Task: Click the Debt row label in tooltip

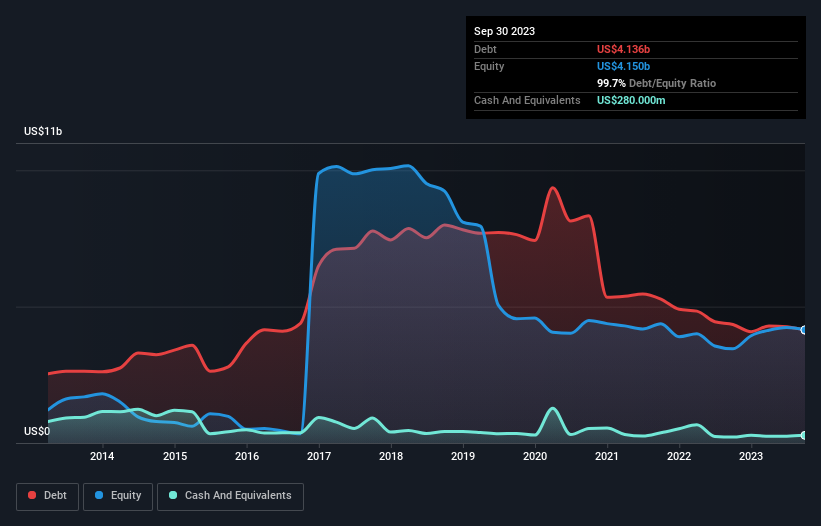Action: 485,49
